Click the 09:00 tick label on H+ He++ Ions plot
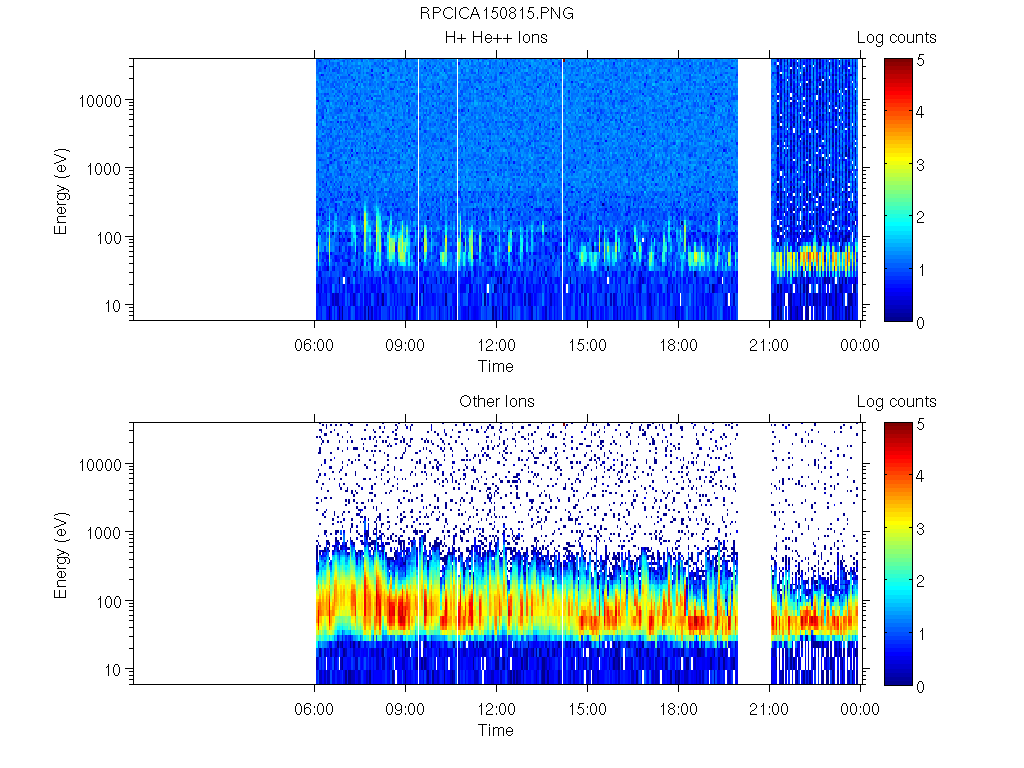Image resolution: width=1024 pixels, height=768 pixels. pos(405,345)
